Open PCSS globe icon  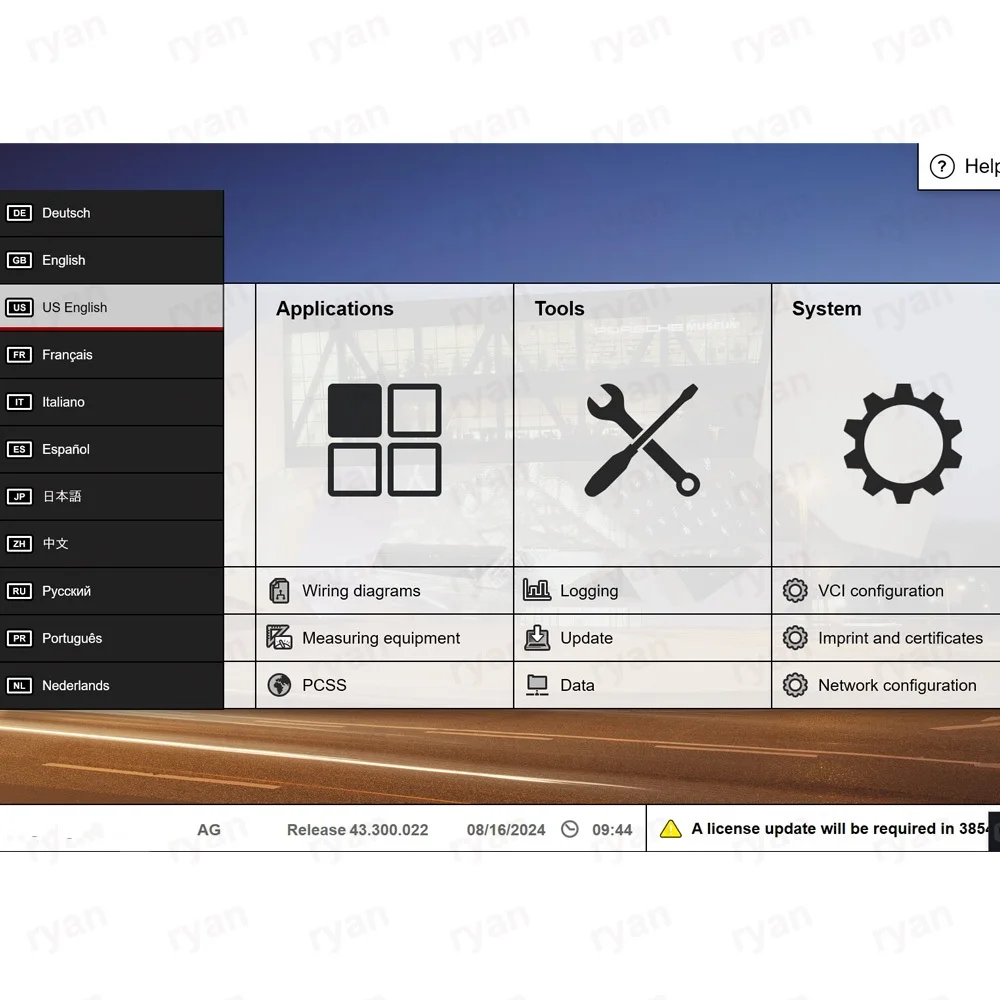click(280, 685)
